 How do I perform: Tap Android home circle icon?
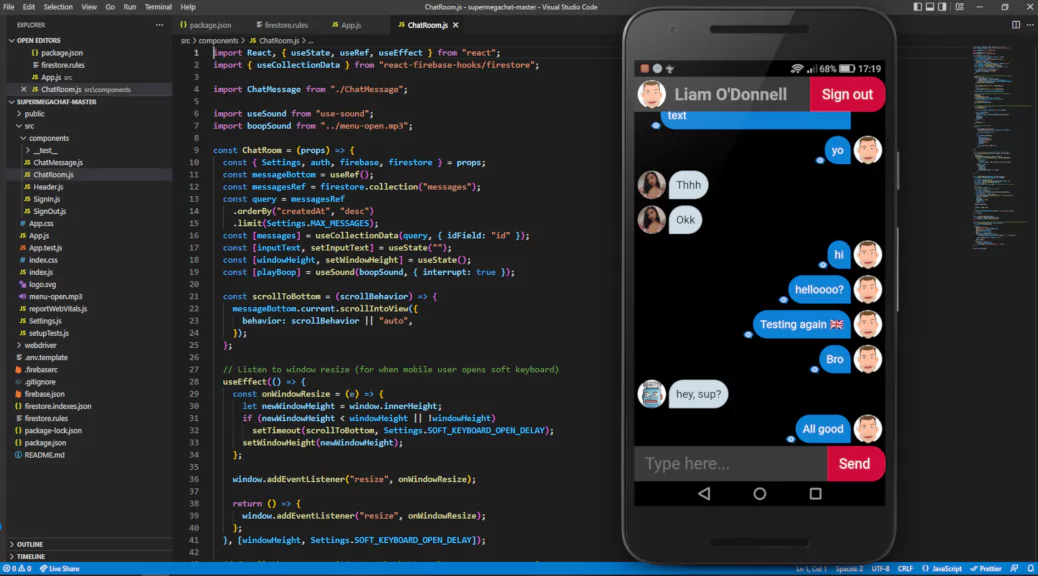(760, 494)
